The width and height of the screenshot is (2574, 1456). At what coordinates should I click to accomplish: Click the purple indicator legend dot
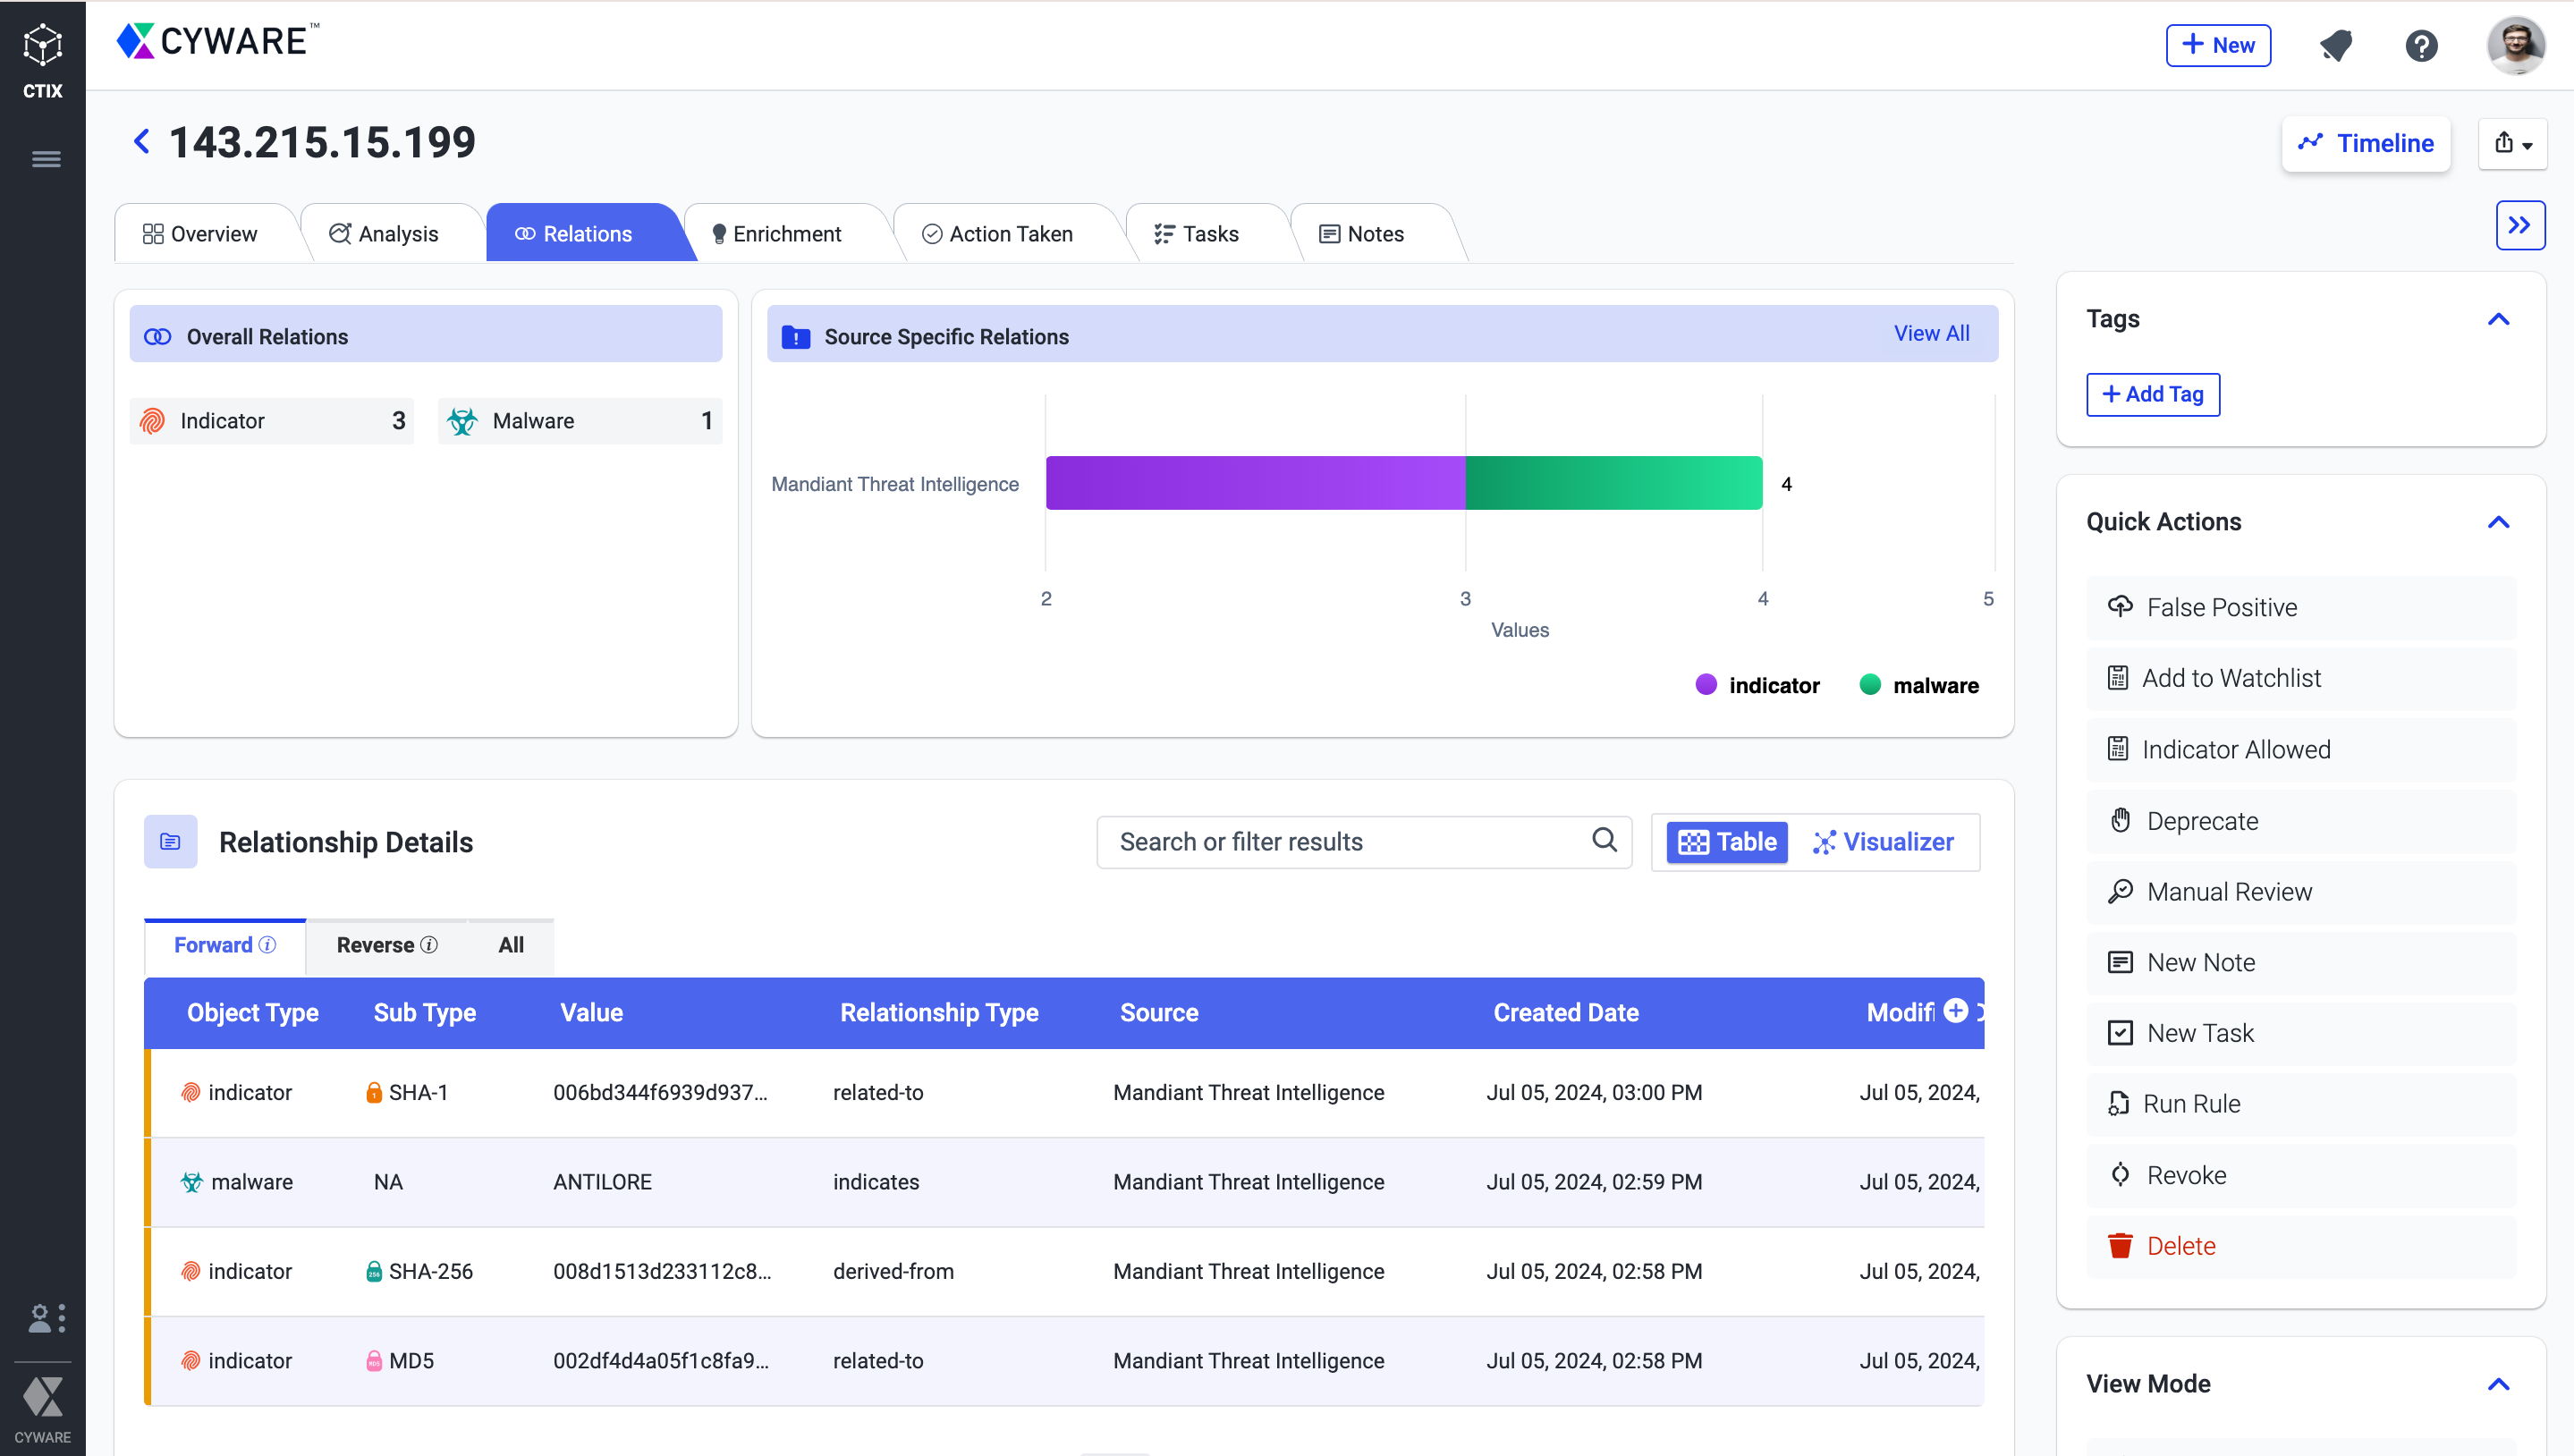(1706, 685)
